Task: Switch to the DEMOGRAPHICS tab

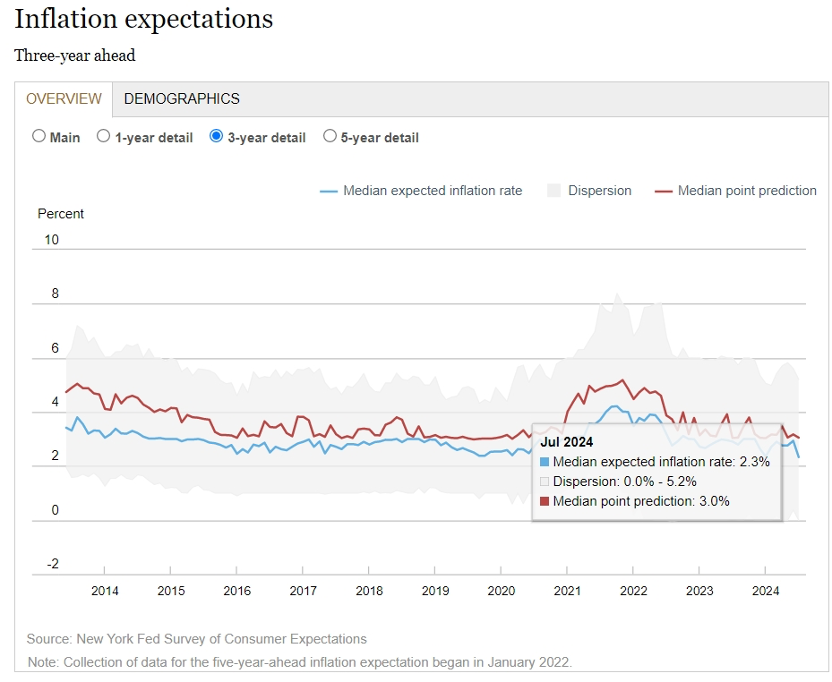Action: 181,99
